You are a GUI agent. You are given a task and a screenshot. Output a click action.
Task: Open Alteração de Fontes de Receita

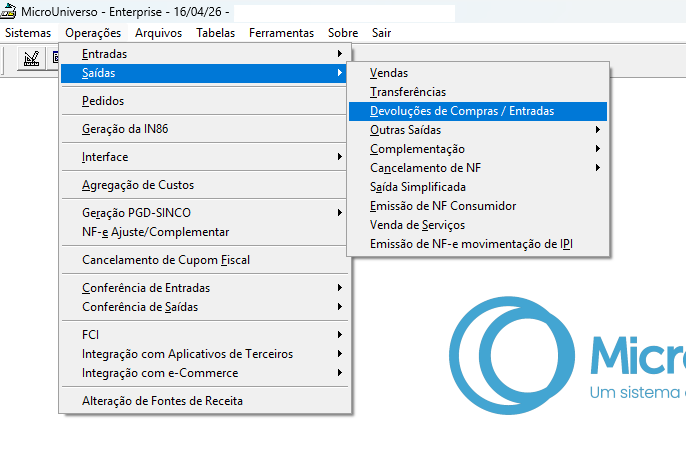tap(162, 401)
